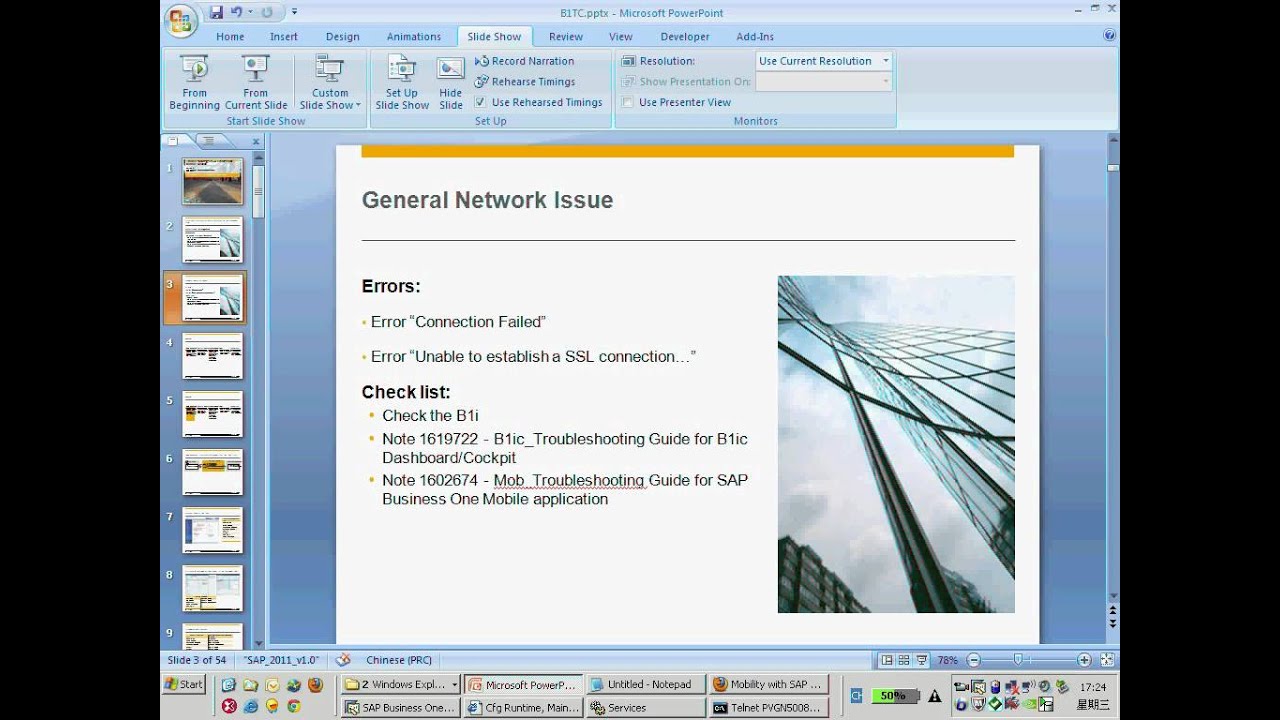
Task: Switch to the Design tab
Action: point(342,37)
